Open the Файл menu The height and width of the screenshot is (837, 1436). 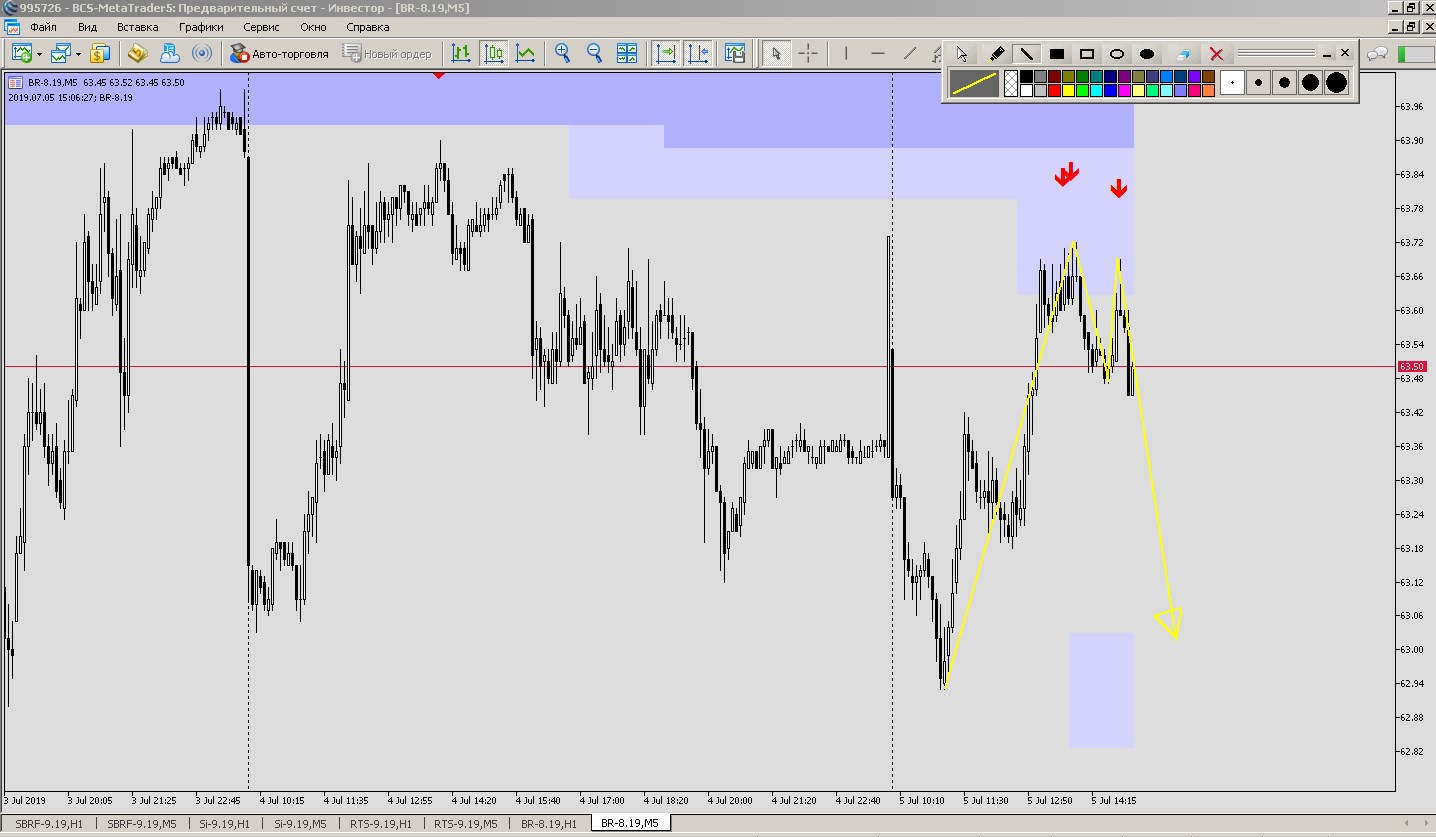(43, 27)
